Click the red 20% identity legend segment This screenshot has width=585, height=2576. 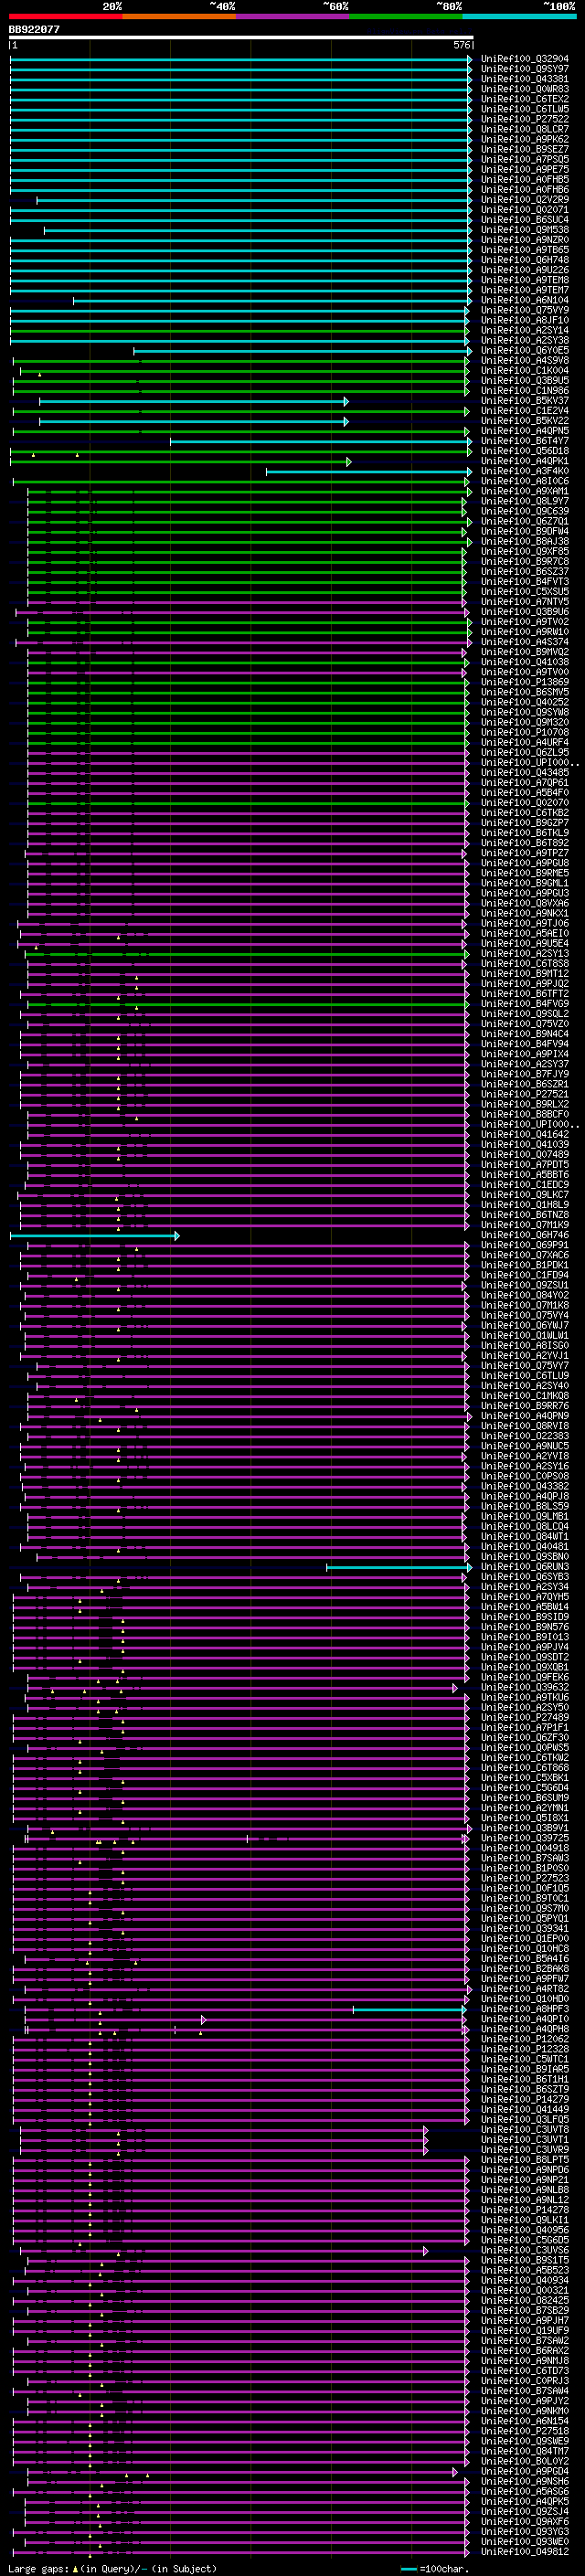click(x=66, y=16)
